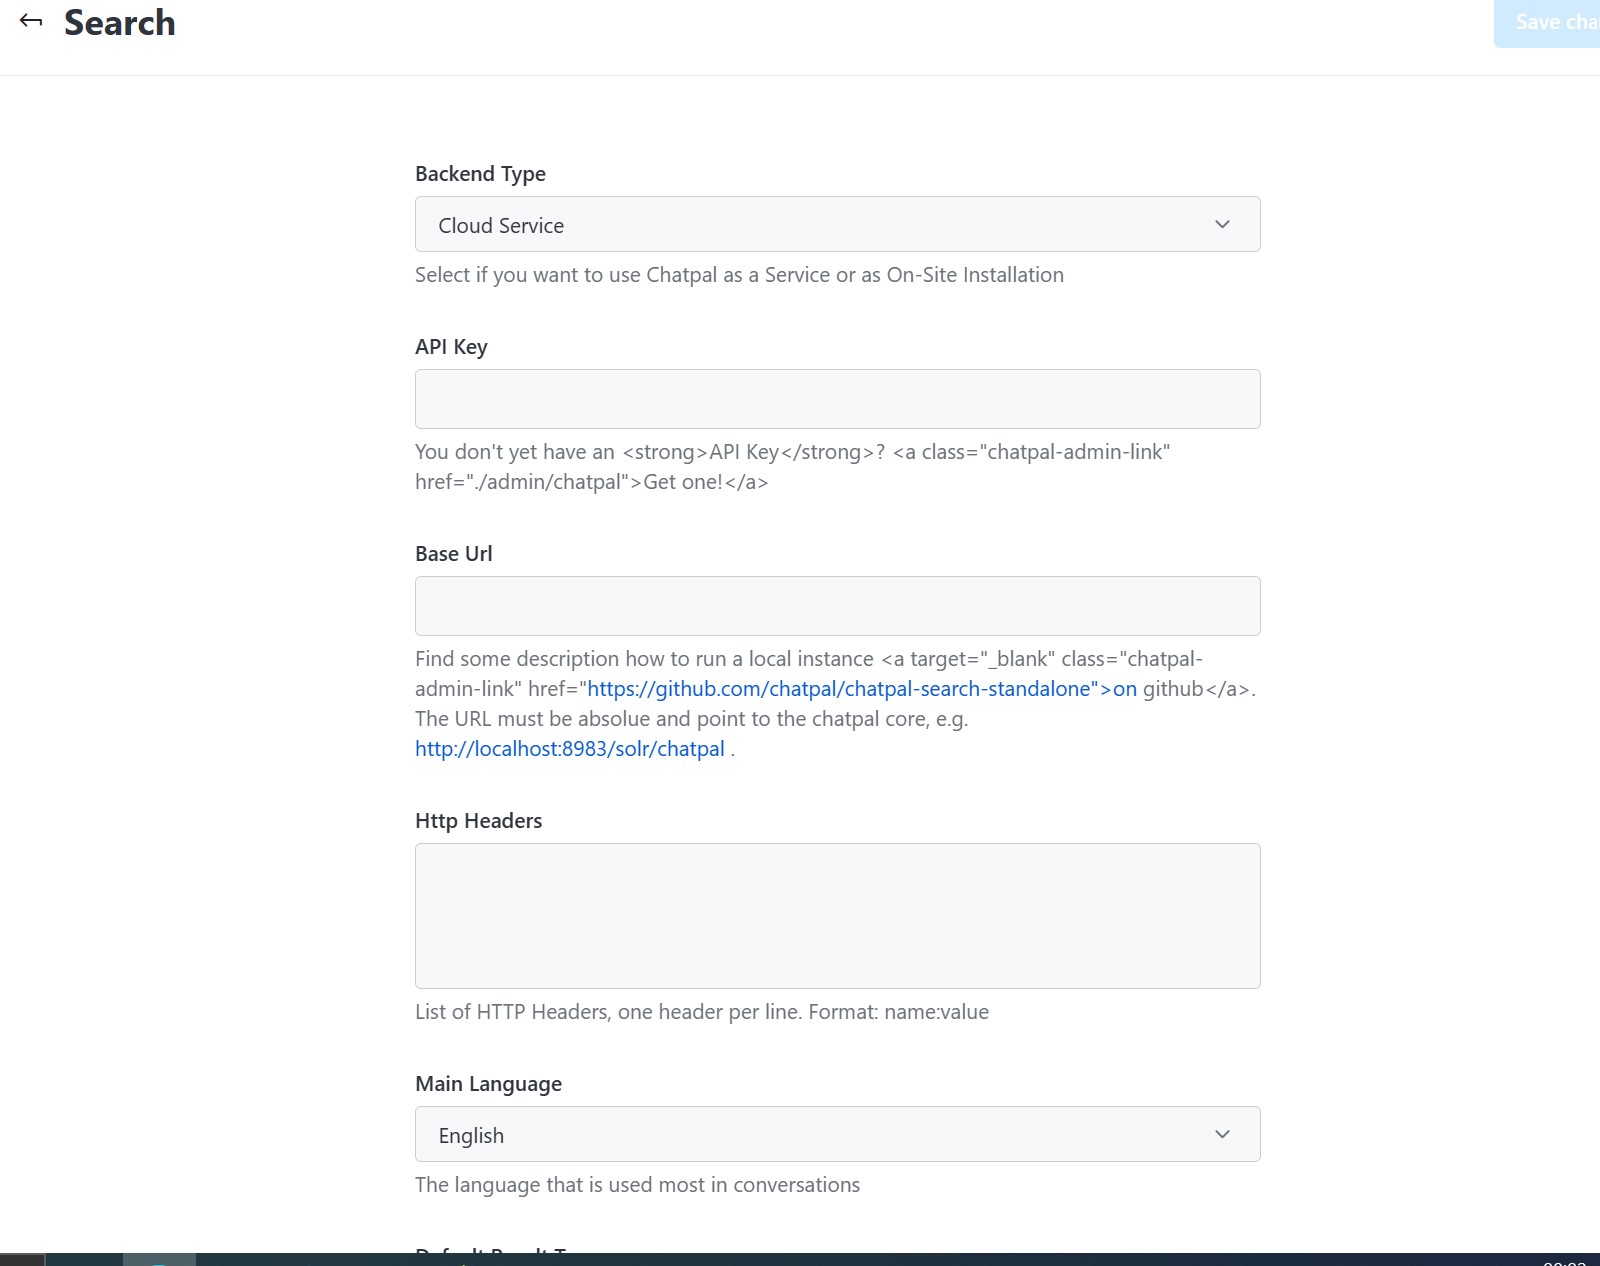Click the Http Headers text area
The height and width of the screenshot is (1266, 1600).
tap(837, 915)
